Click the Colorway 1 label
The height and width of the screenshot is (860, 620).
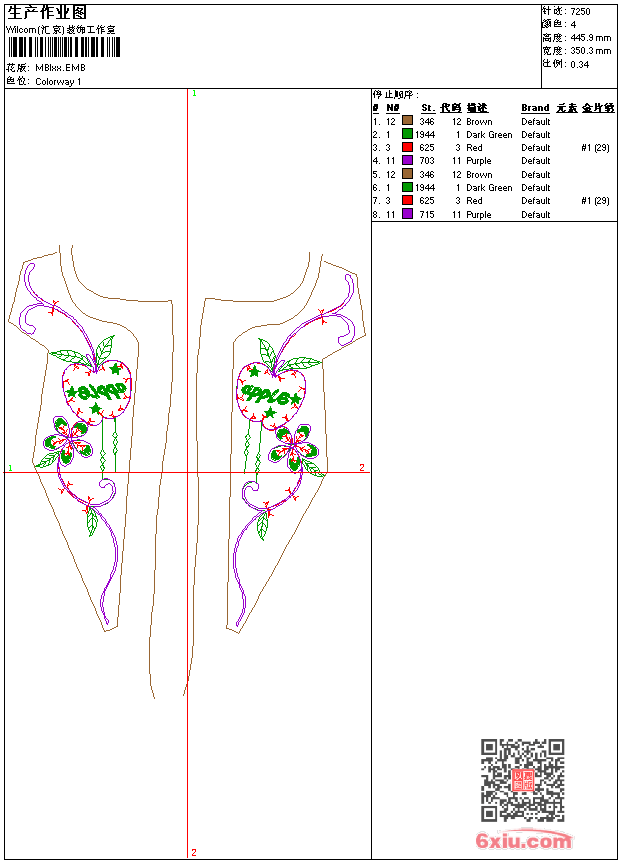[58, 82]
